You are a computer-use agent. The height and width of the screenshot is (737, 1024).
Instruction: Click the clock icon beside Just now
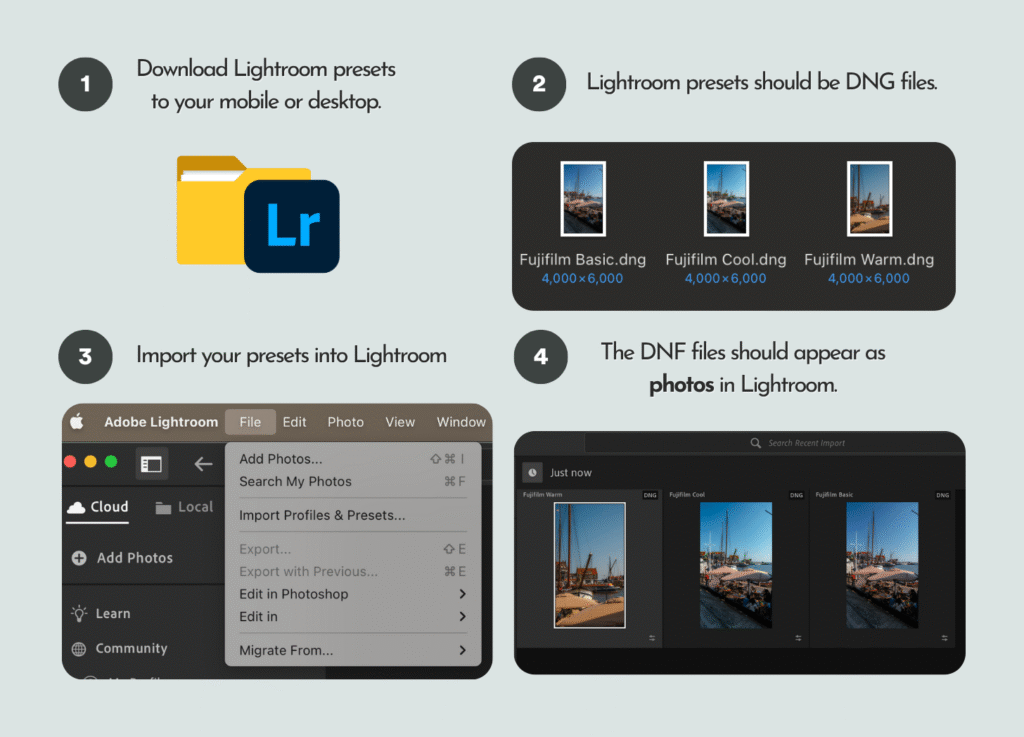click(532, 473)
